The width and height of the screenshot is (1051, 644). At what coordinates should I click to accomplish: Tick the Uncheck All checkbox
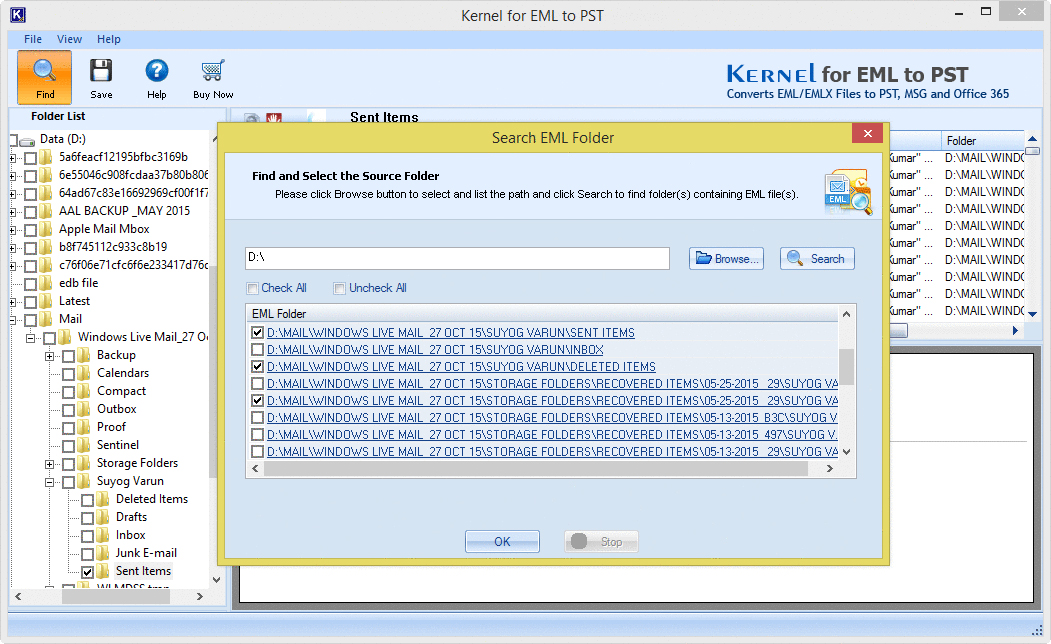339,288
